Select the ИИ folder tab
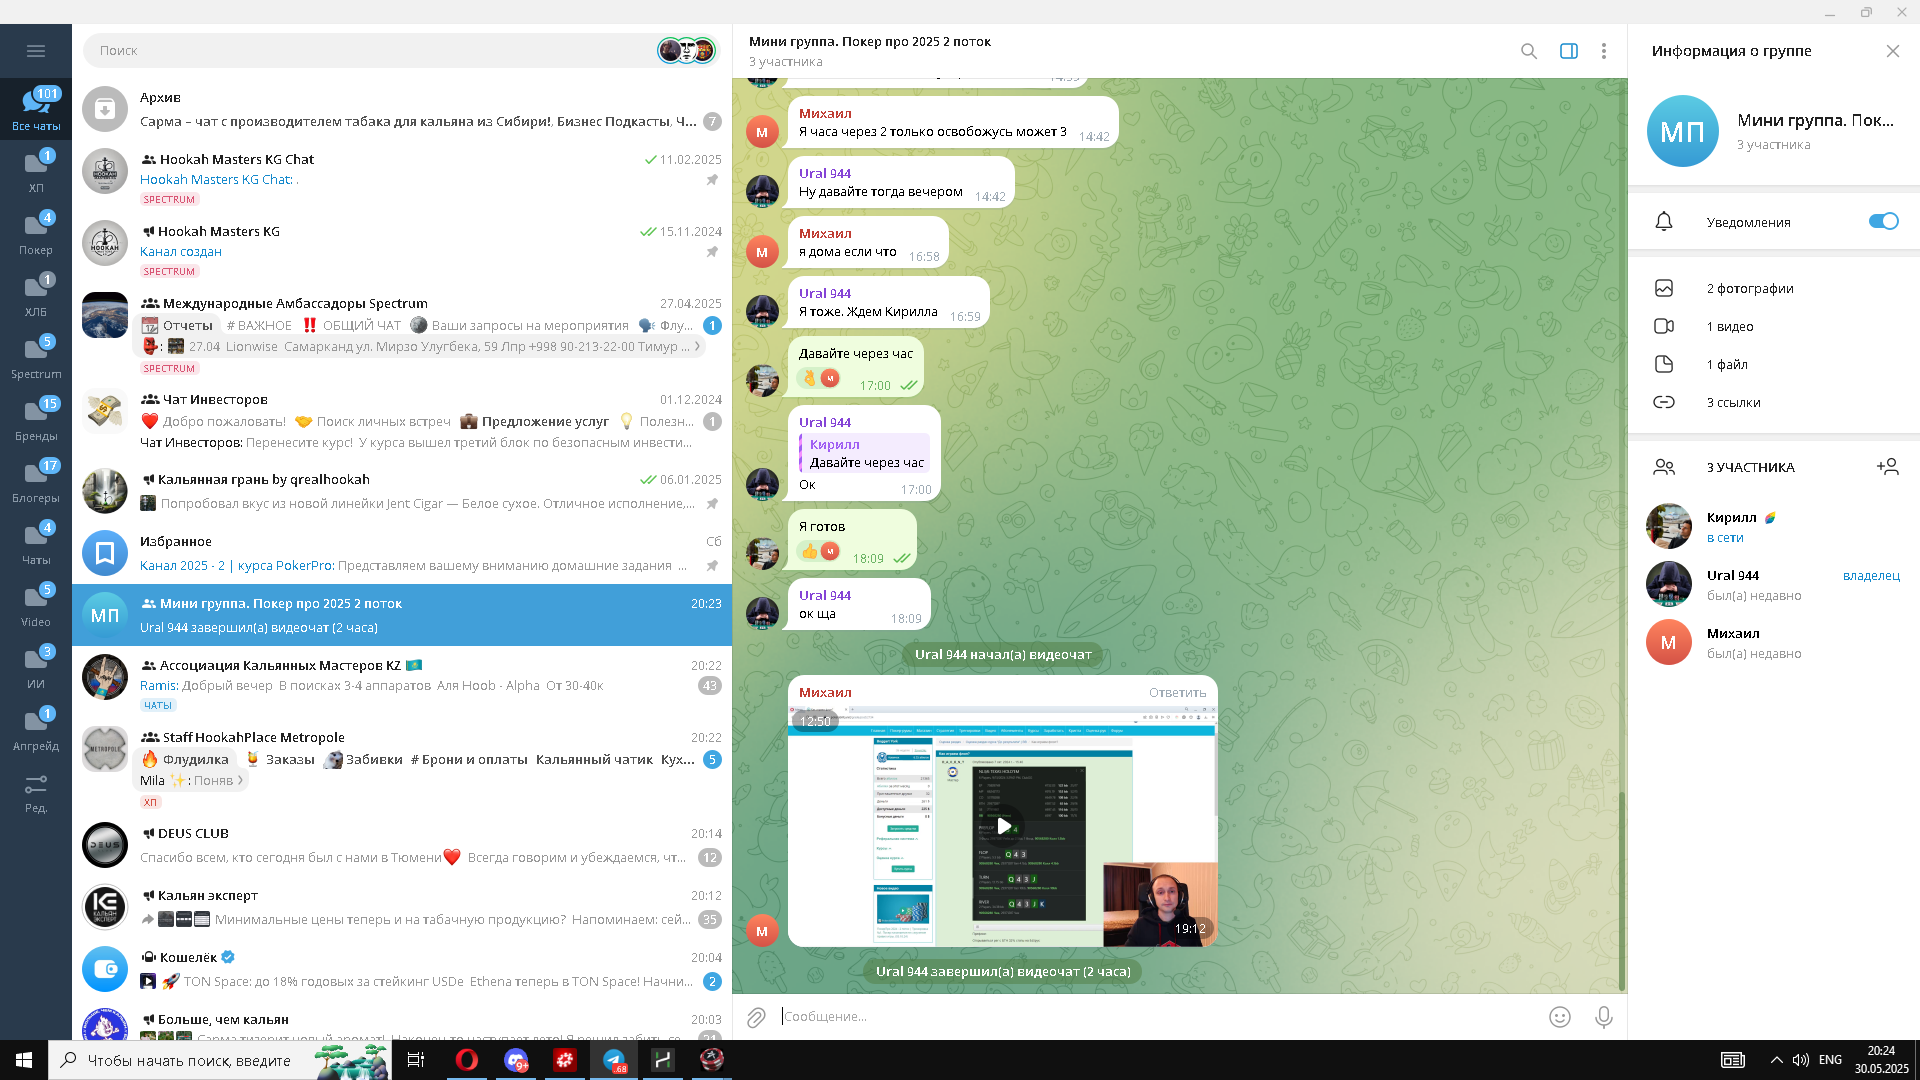1920x1080 pixels. point(36,667)
